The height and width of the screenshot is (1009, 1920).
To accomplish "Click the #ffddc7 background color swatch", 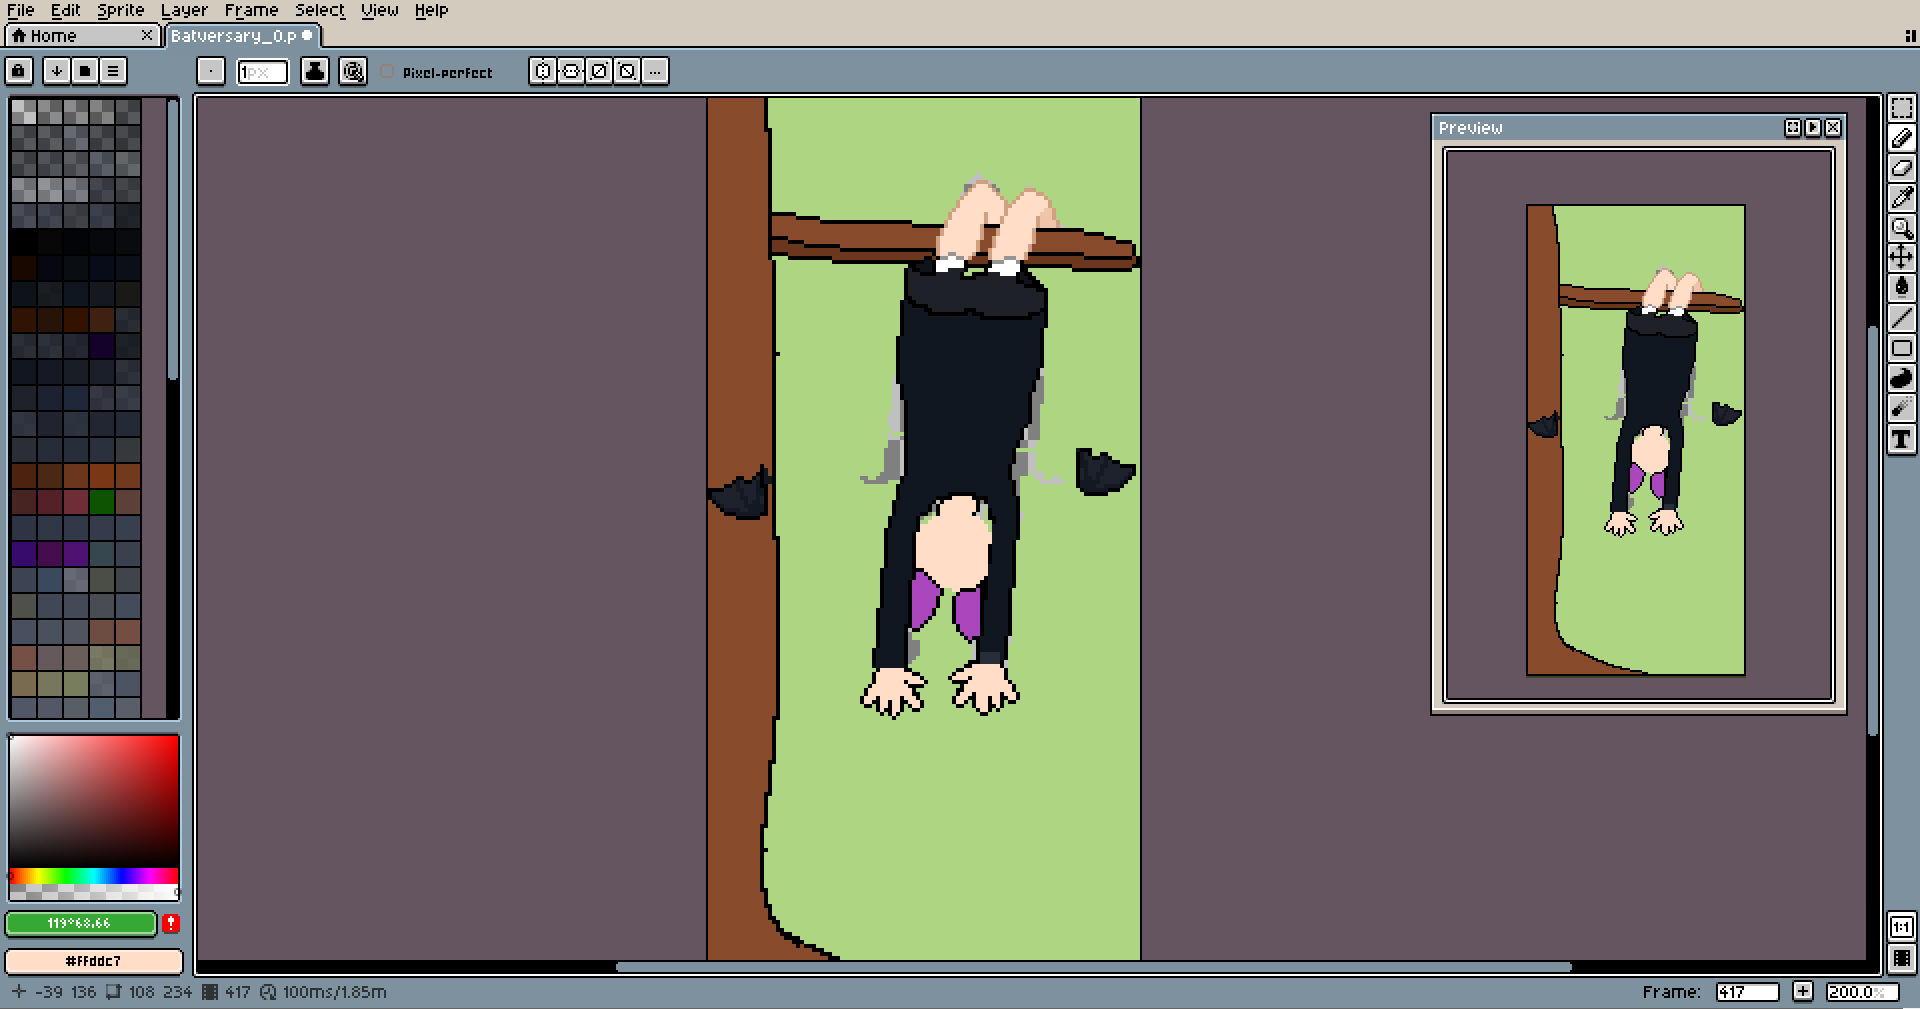I will coord(94,961).
